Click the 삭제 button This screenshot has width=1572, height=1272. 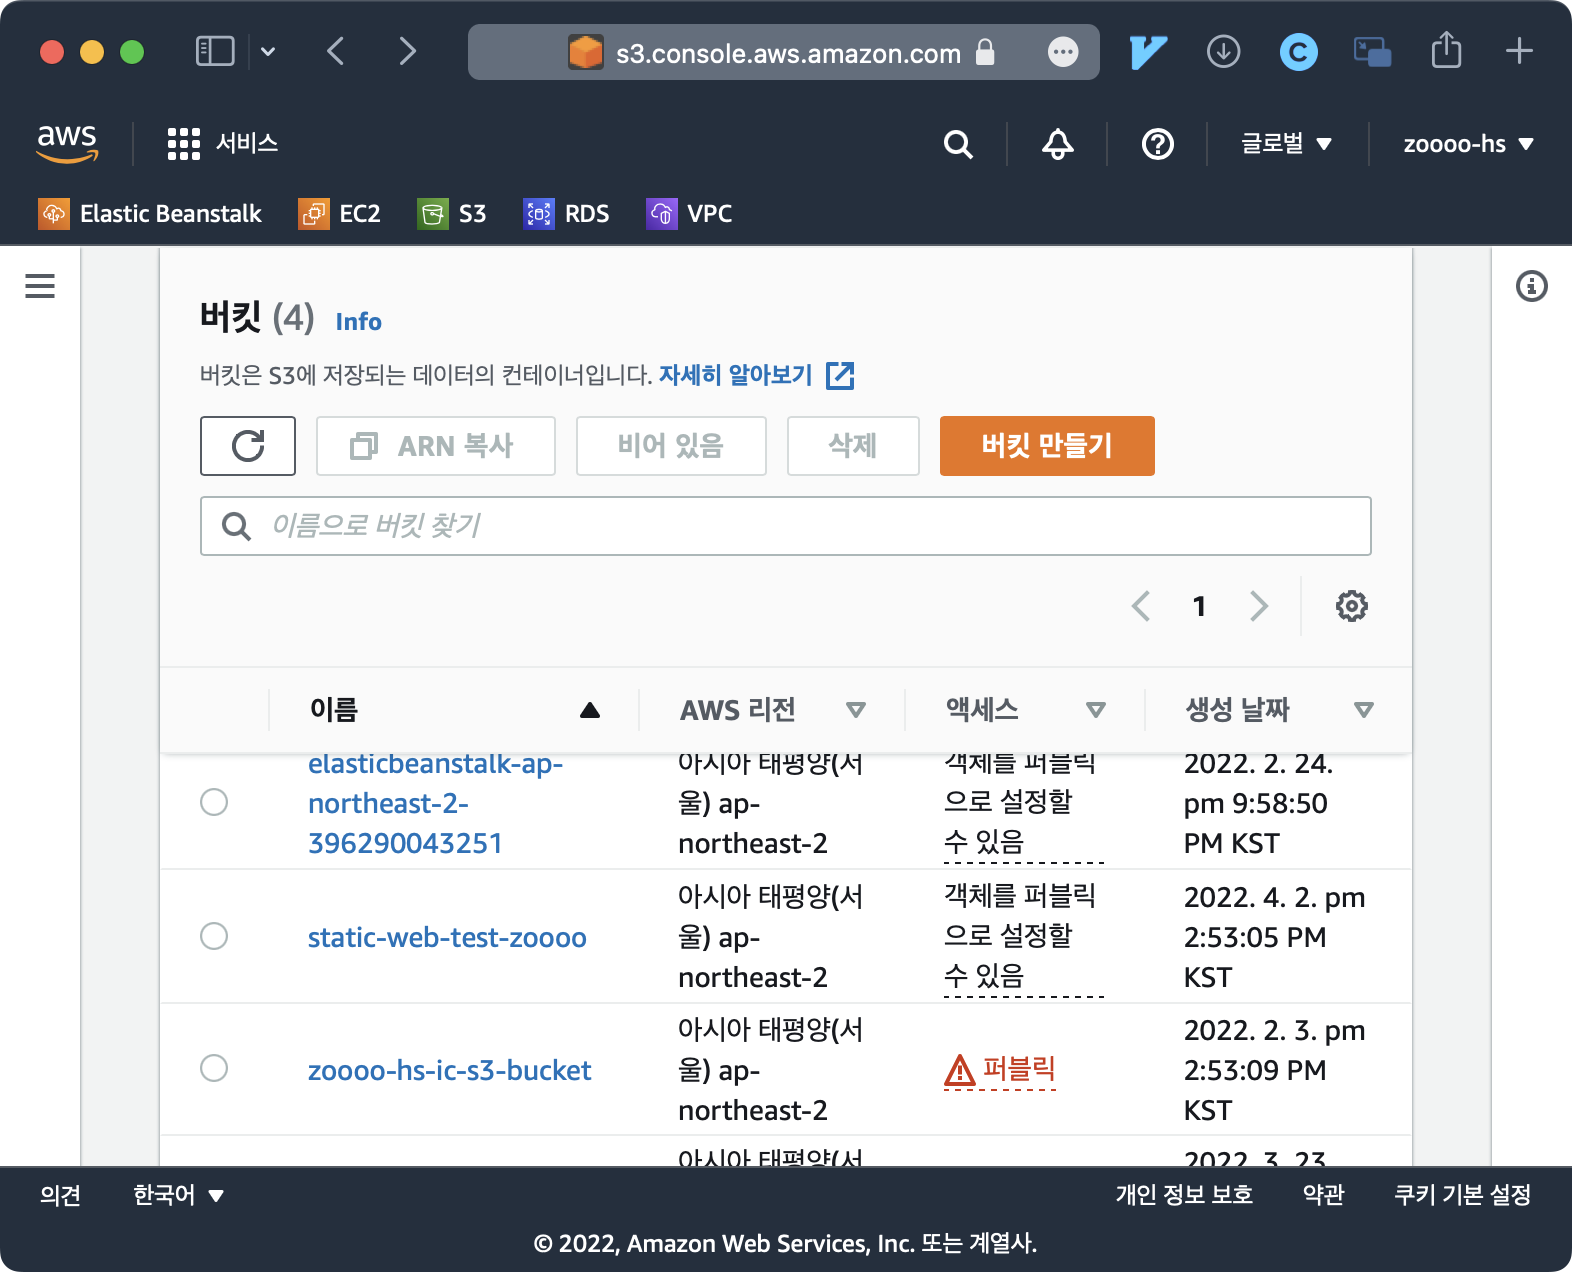[853, 446]
